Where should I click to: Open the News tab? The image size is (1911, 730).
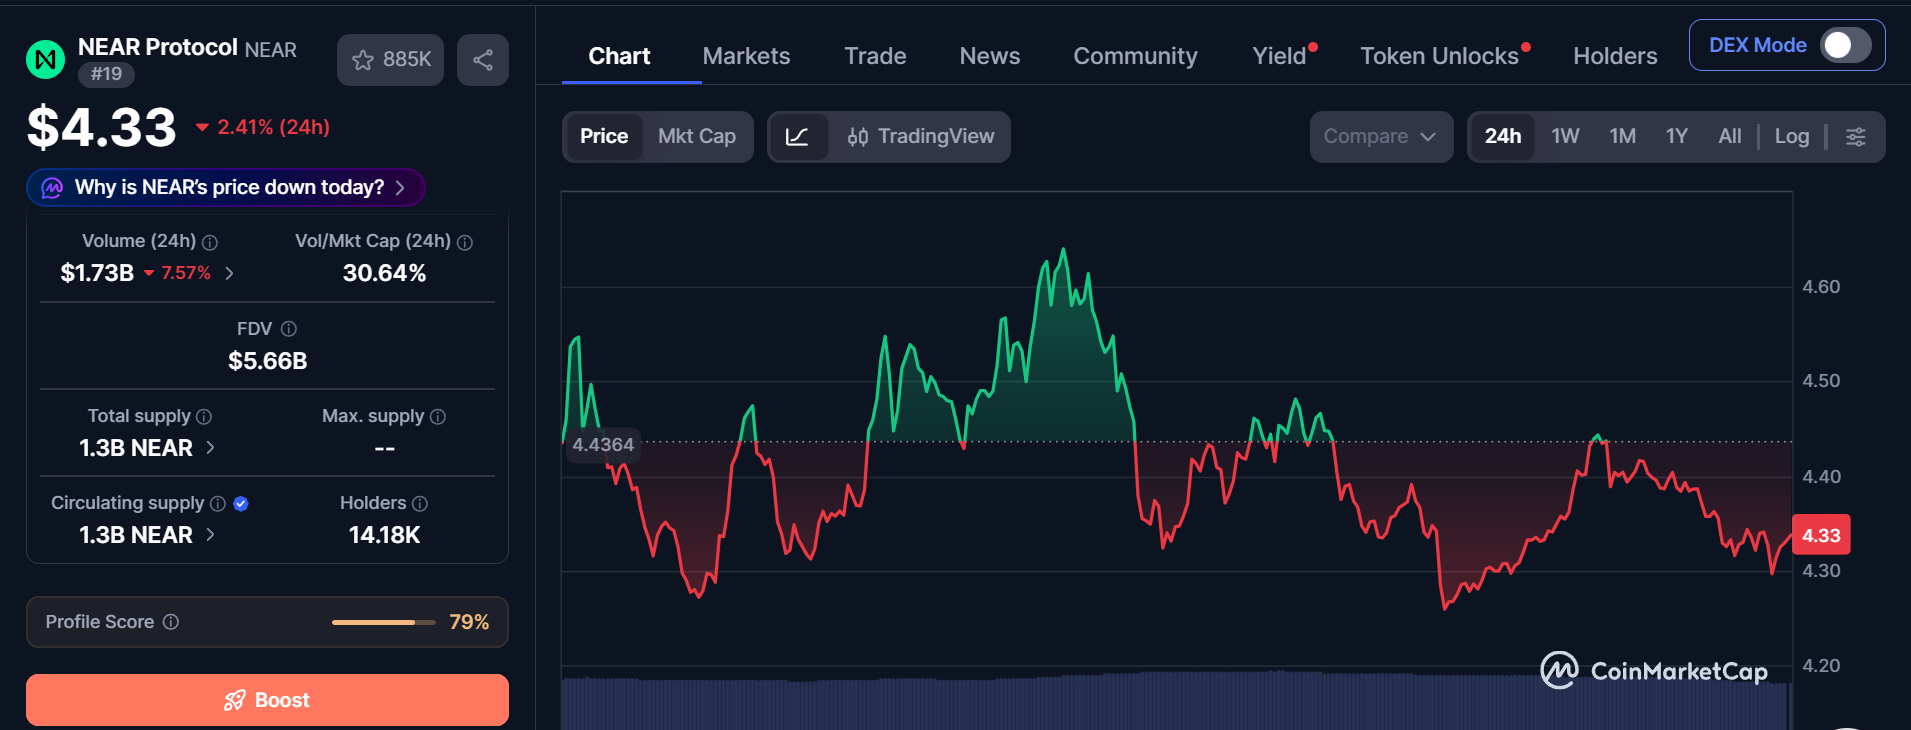[990, 56]
